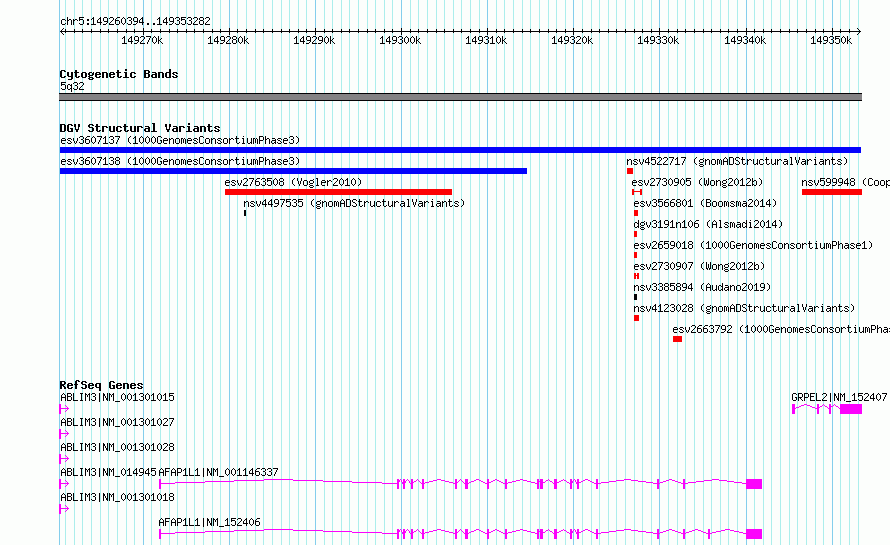The height and width of the screenshot is (545, 890).
Task: Open variant label dgv3191n106 (Alsmadi2014)
Action: 708,224
